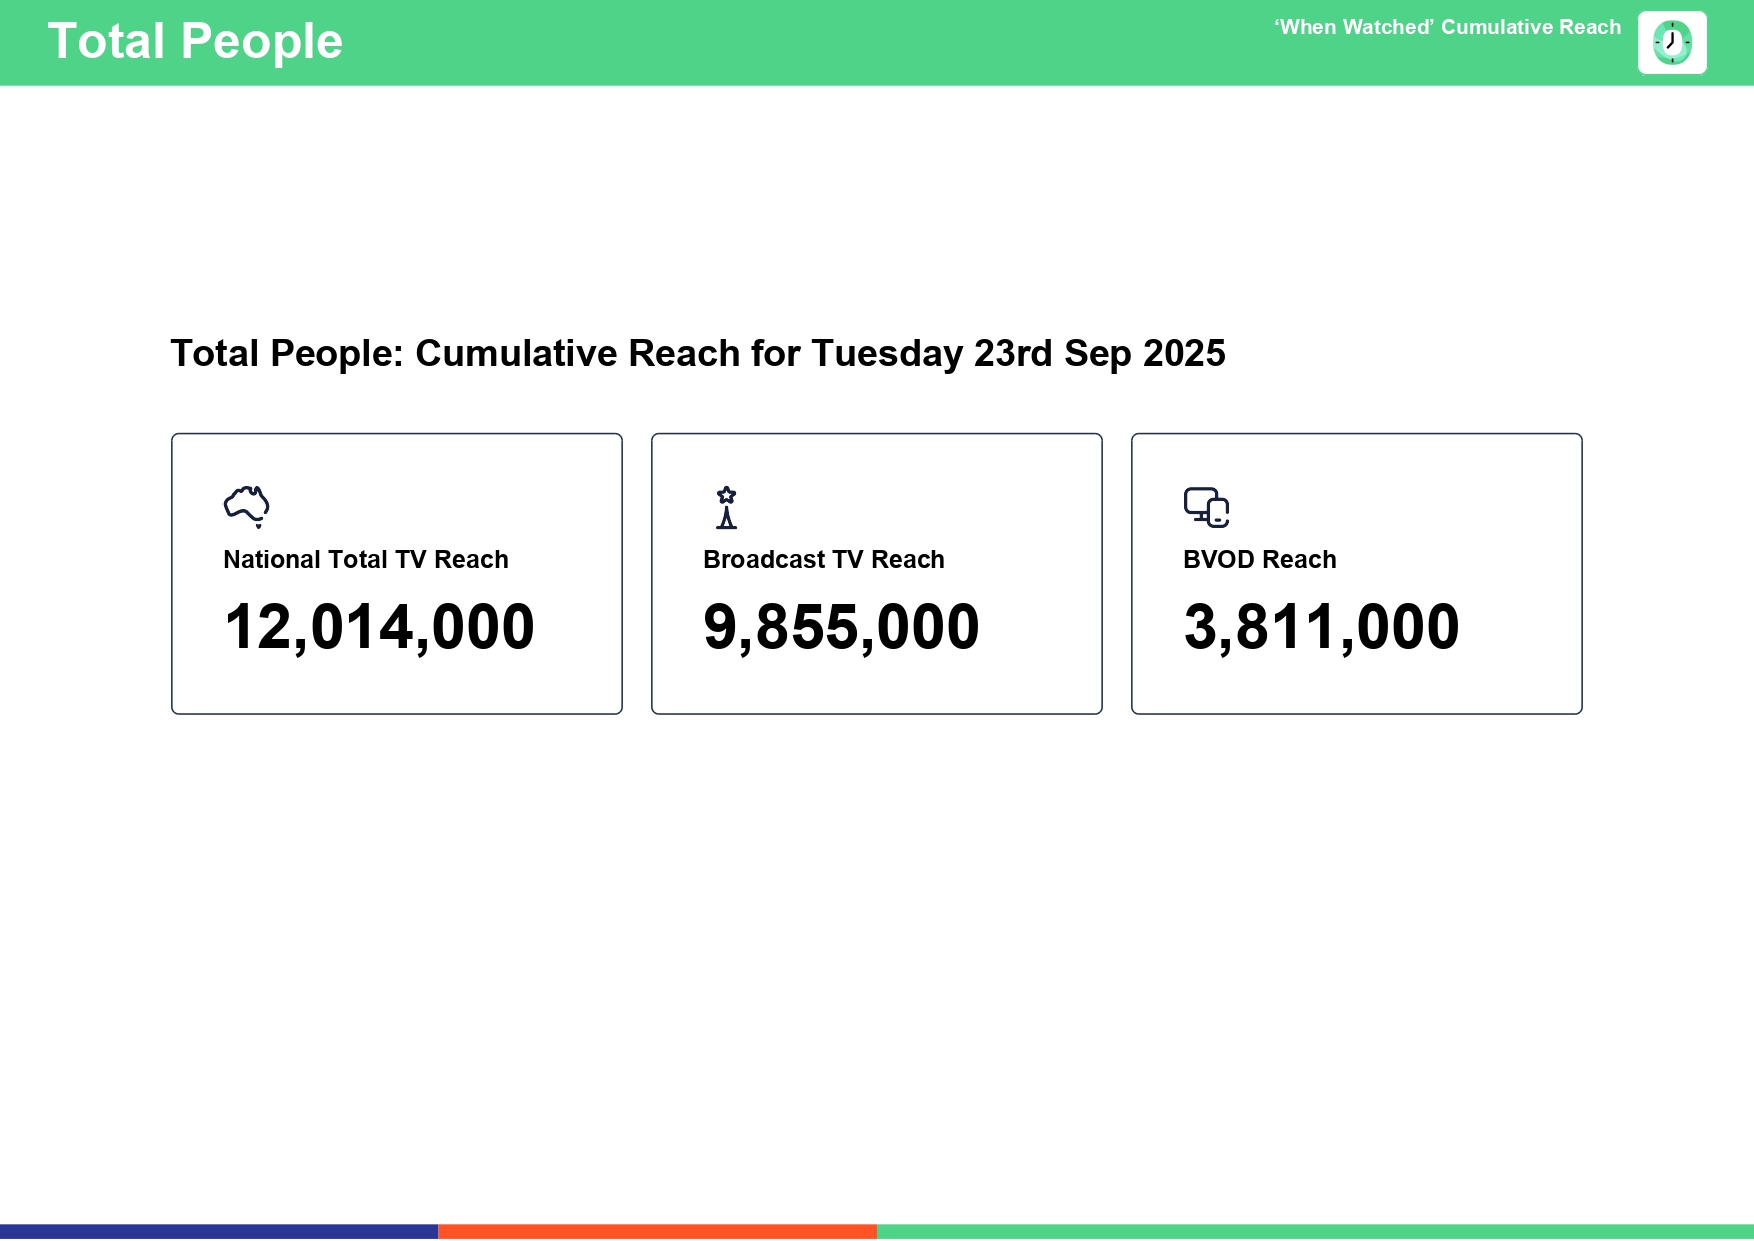Click the National Total TV Reach label
This screenshot has width=1754, height=1241.
click(366, 560)
